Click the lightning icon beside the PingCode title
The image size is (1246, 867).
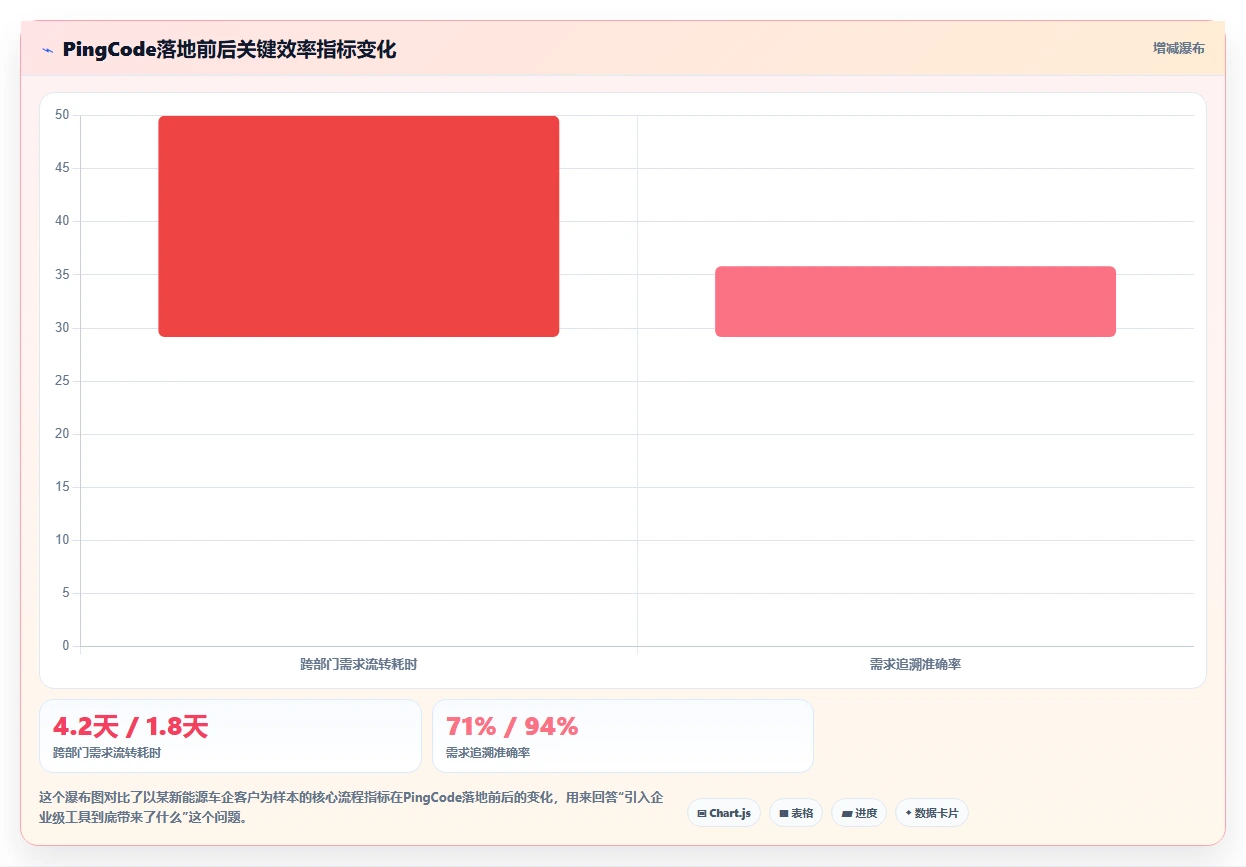47,50
